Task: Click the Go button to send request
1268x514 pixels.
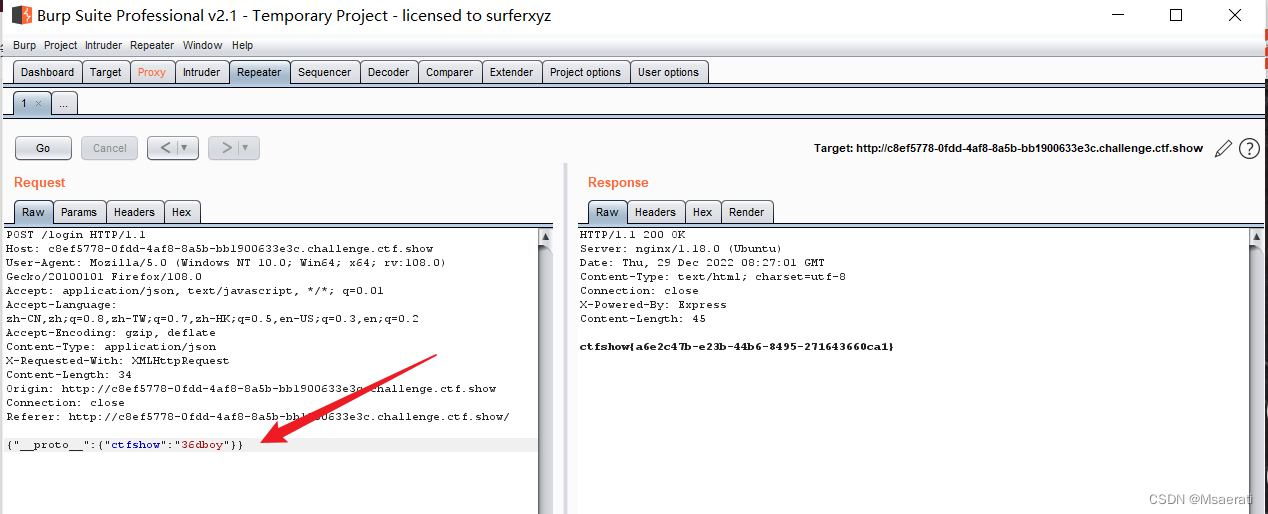Action: click(x=43, y=148)
